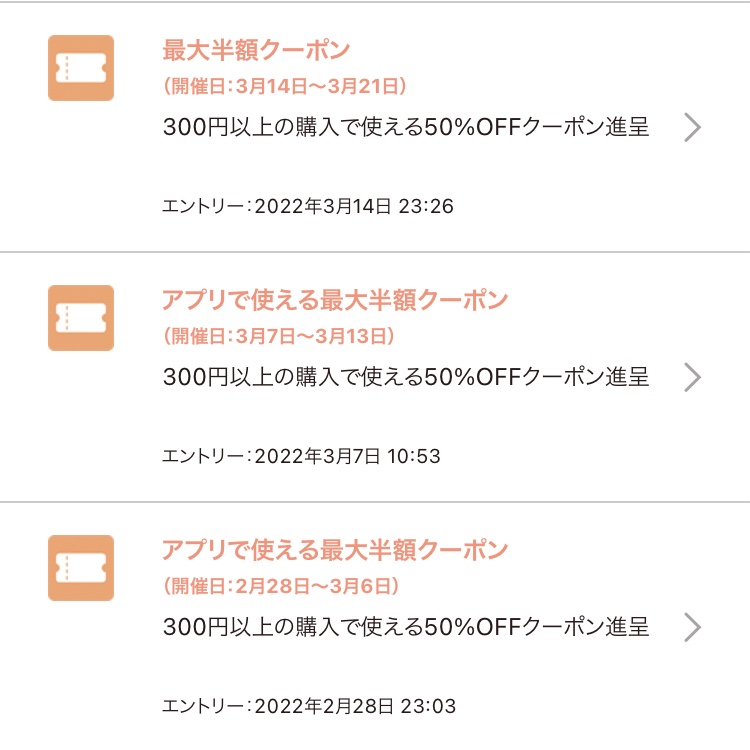Tap coupon icon for 3月14日〜3月21日 campaign
The image size is (750, 750).
tap(81, 68)
